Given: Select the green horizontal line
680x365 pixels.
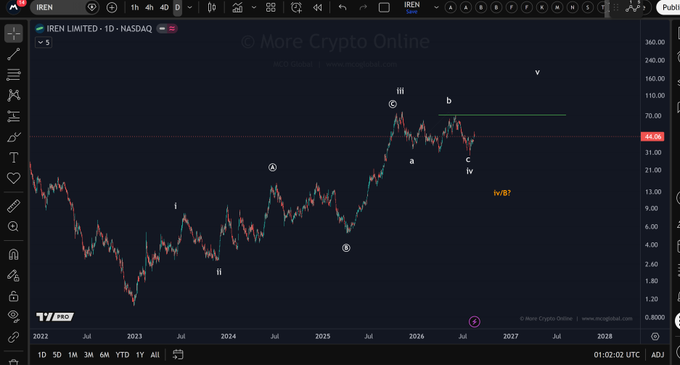Looking at the screenshot, I should click(x=502, y=115).
